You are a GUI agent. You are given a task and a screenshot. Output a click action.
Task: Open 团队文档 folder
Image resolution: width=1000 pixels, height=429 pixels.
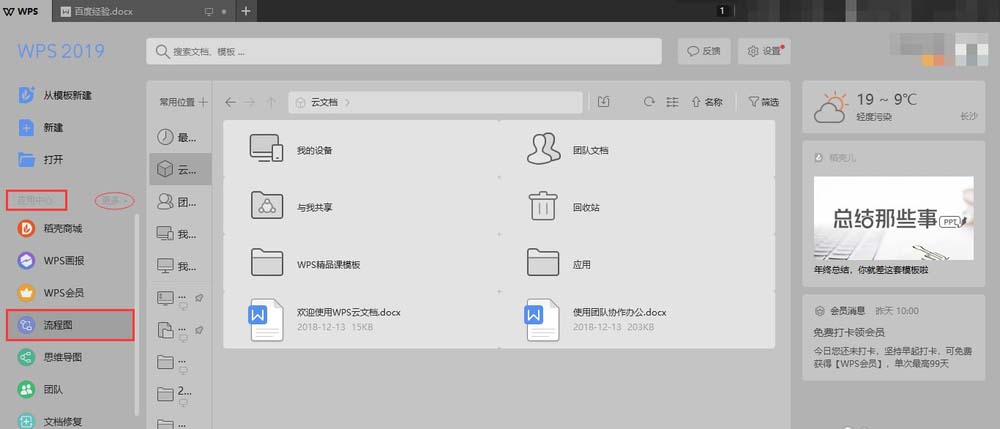(637, 149)
